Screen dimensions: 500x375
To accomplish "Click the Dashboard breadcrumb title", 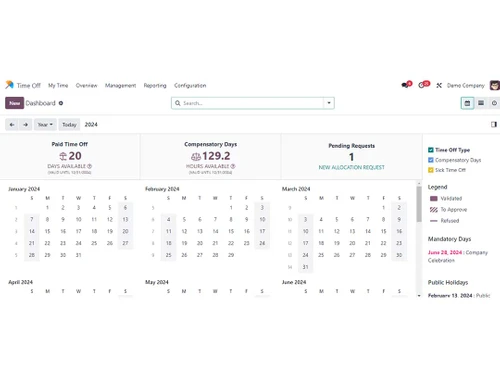I will (40, 103).
